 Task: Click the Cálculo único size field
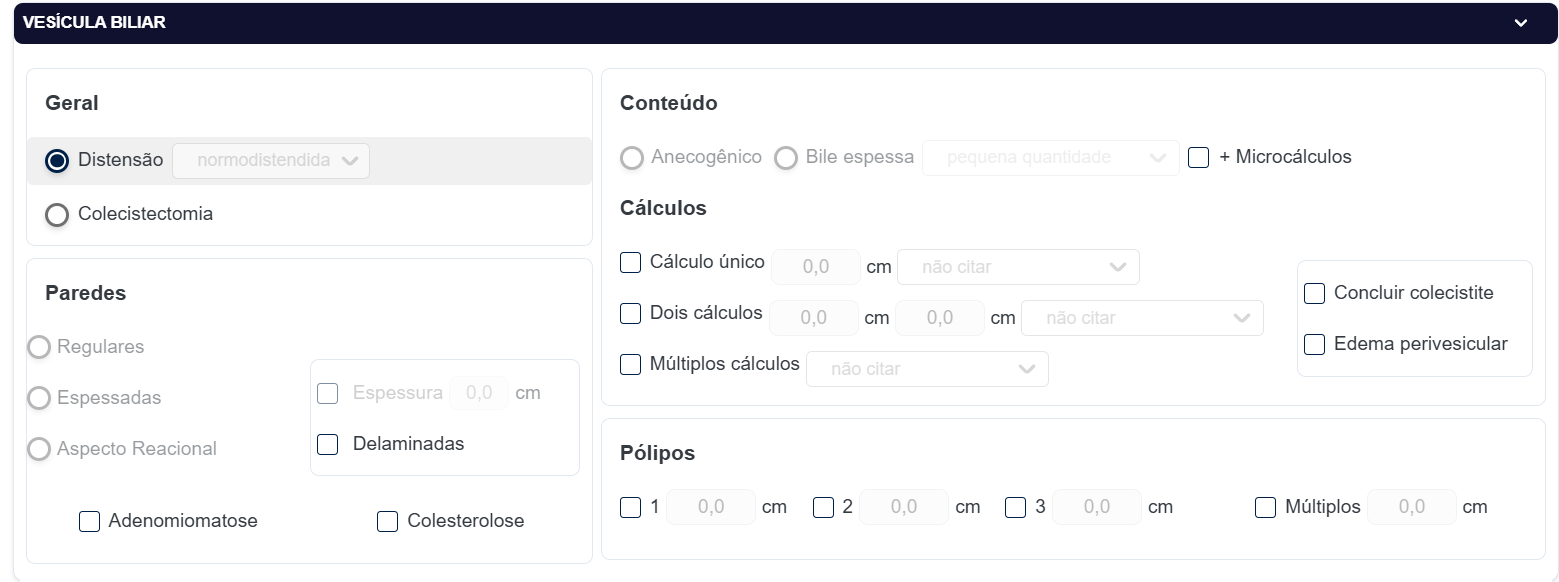pyautogui.click(x=816, y=267)
